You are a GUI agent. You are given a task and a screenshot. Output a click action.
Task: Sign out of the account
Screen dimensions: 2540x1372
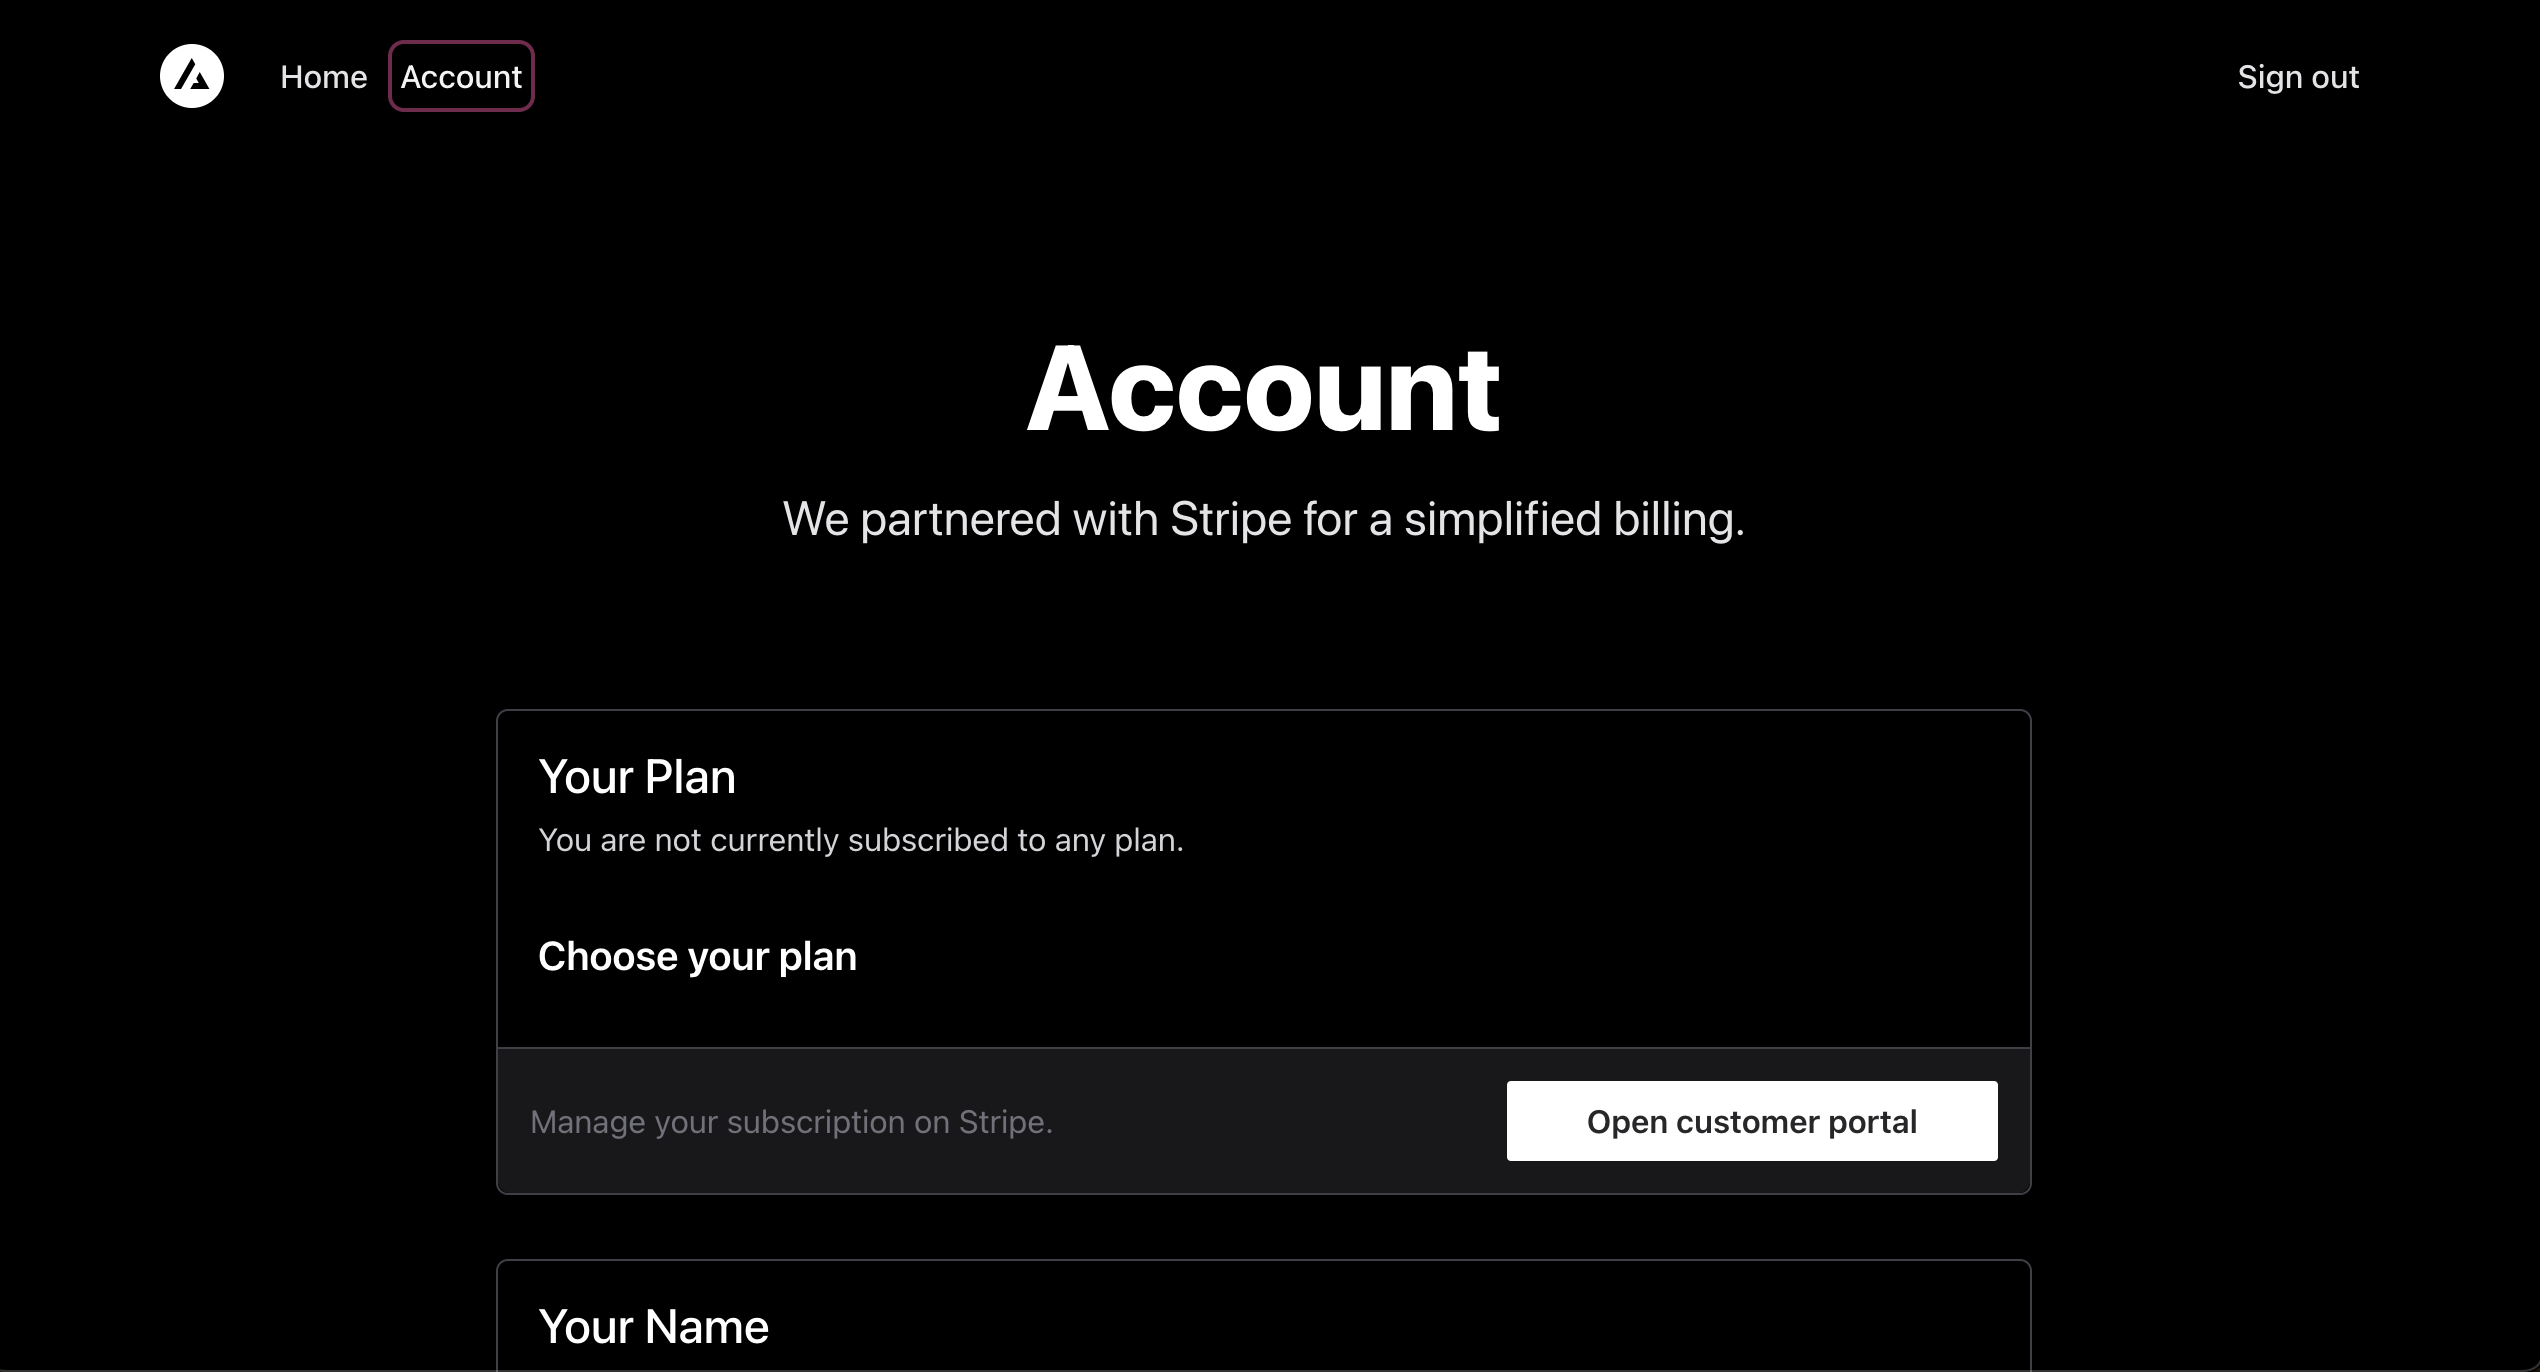point(2297,77)
